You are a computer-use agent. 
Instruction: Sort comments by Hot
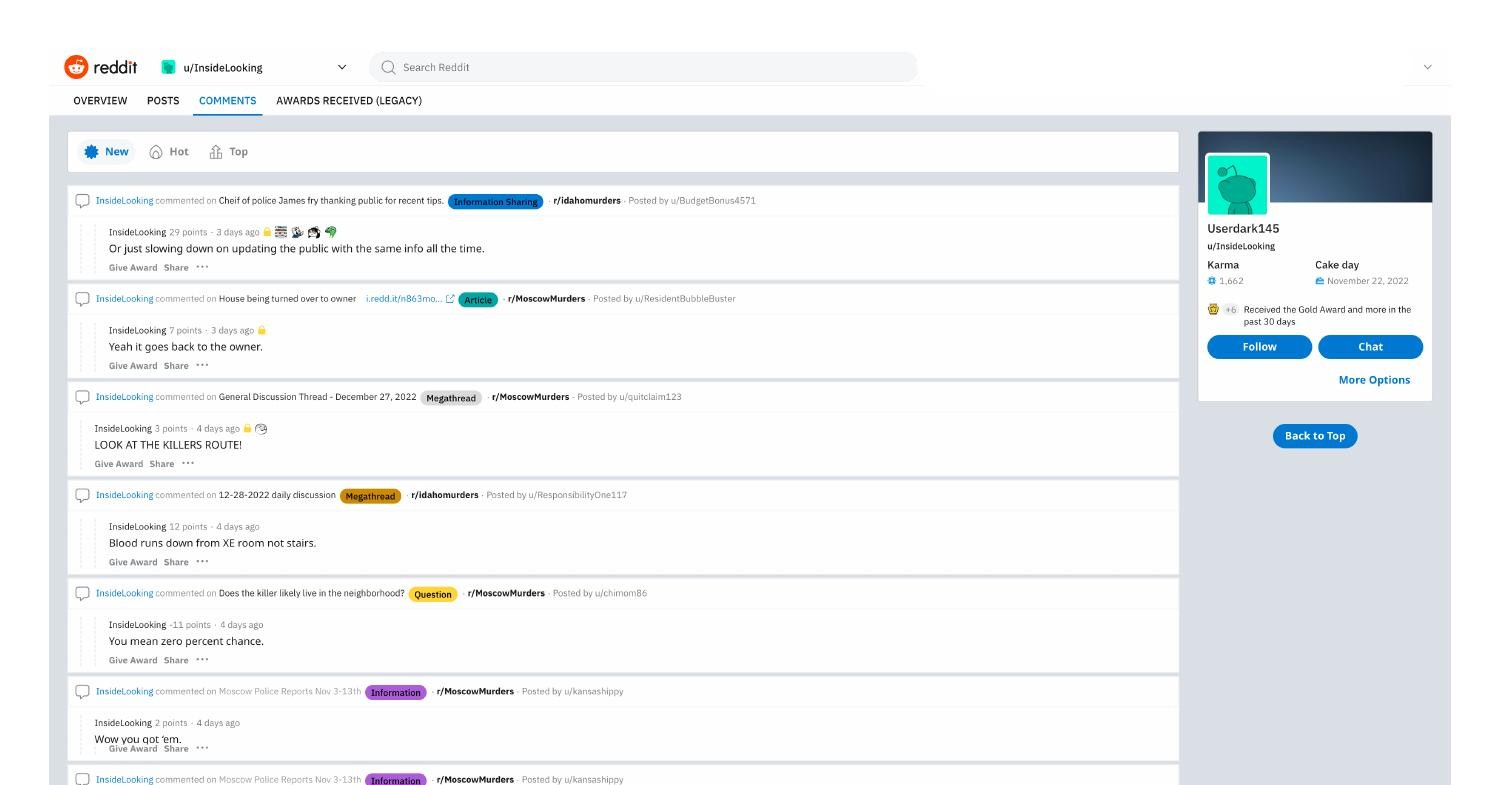(x=169, y=152)
